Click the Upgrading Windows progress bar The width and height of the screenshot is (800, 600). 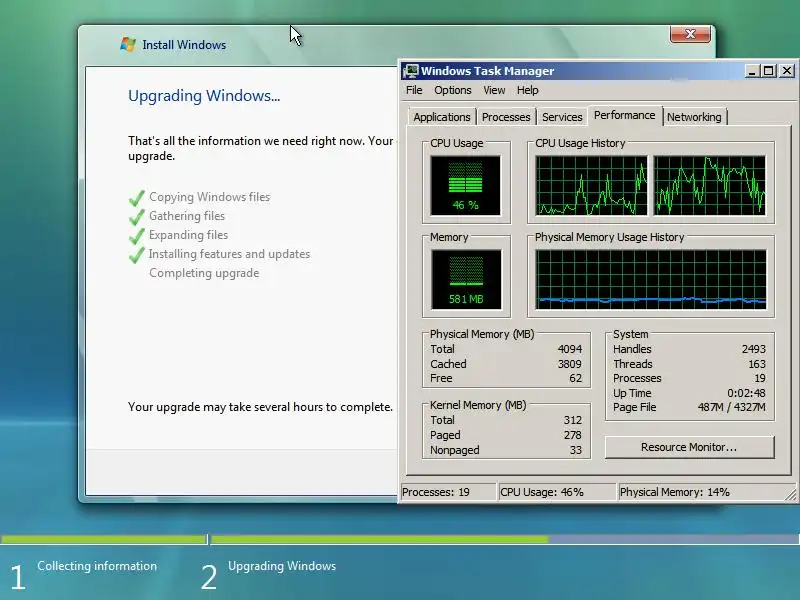[x=505, y=539]
